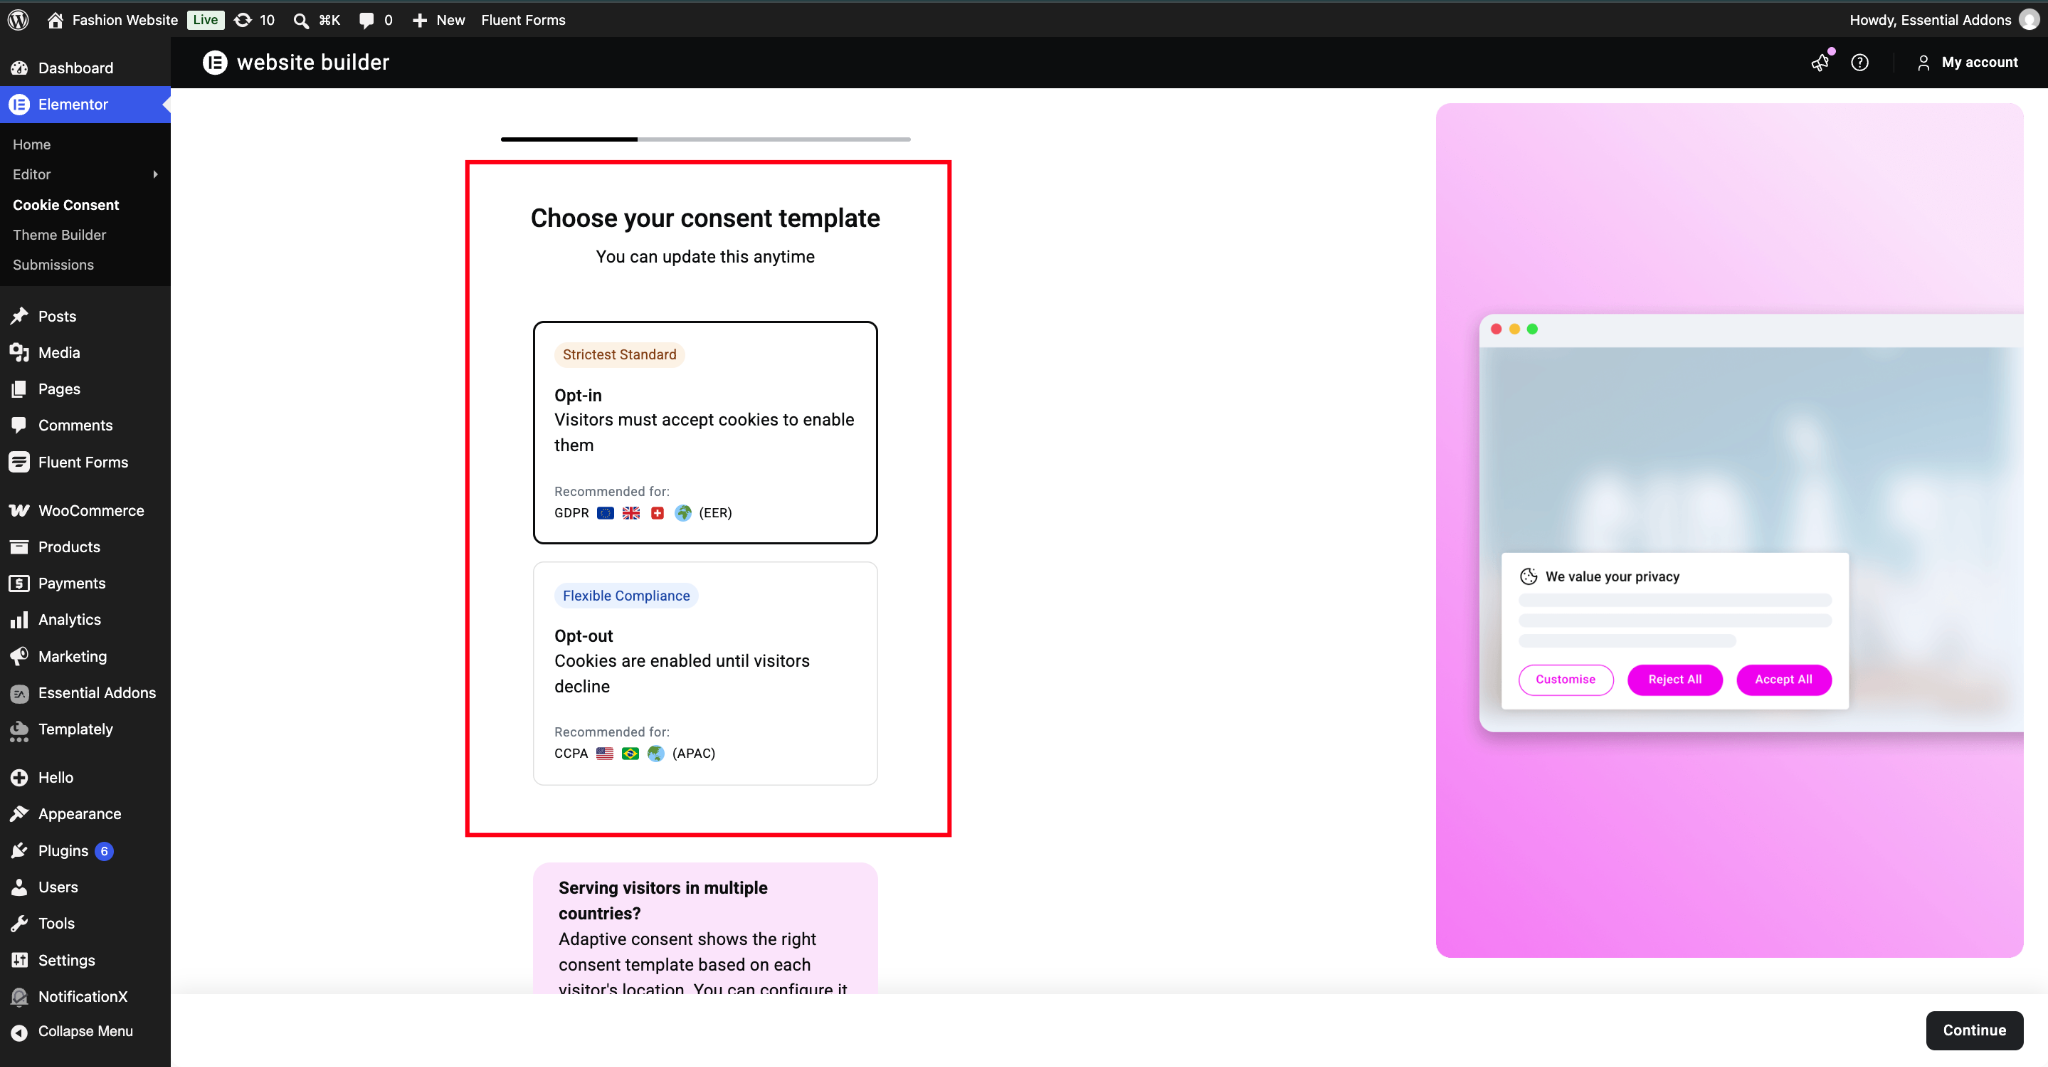Open Dashboard in sidebar
Image resolution: width=2048 pixels, height=1067 pixels.
pyautogui.click(x=85, y=67)
